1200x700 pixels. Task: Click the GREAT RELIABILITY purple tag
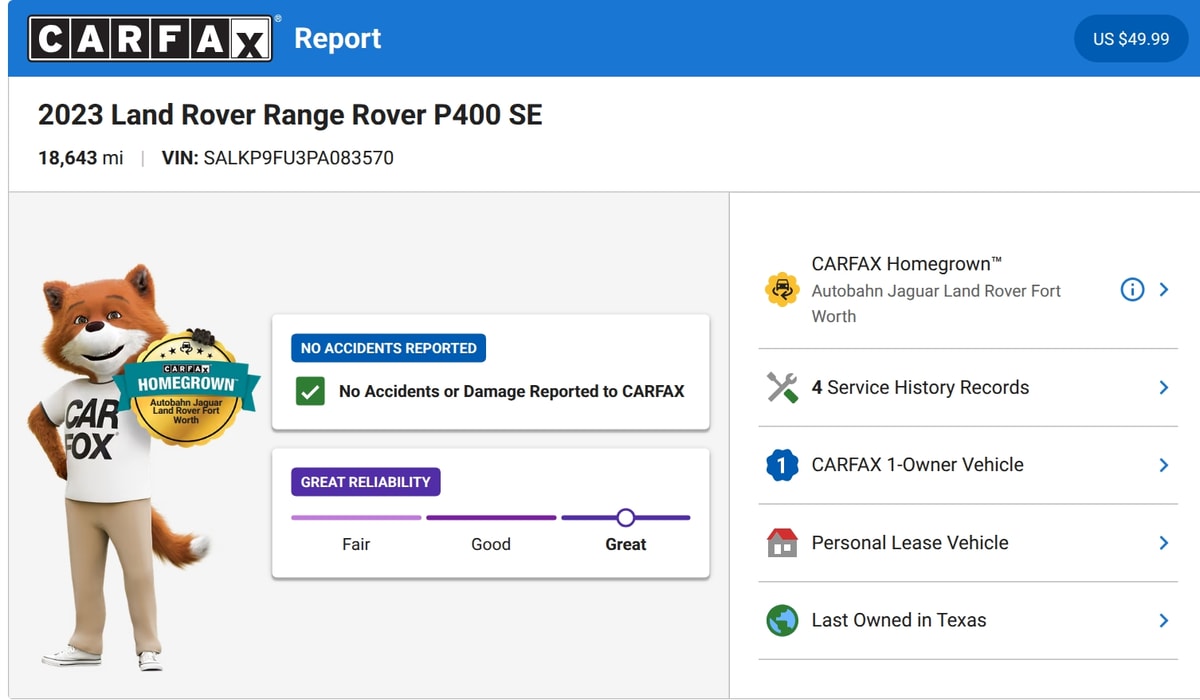coord(366,482)
